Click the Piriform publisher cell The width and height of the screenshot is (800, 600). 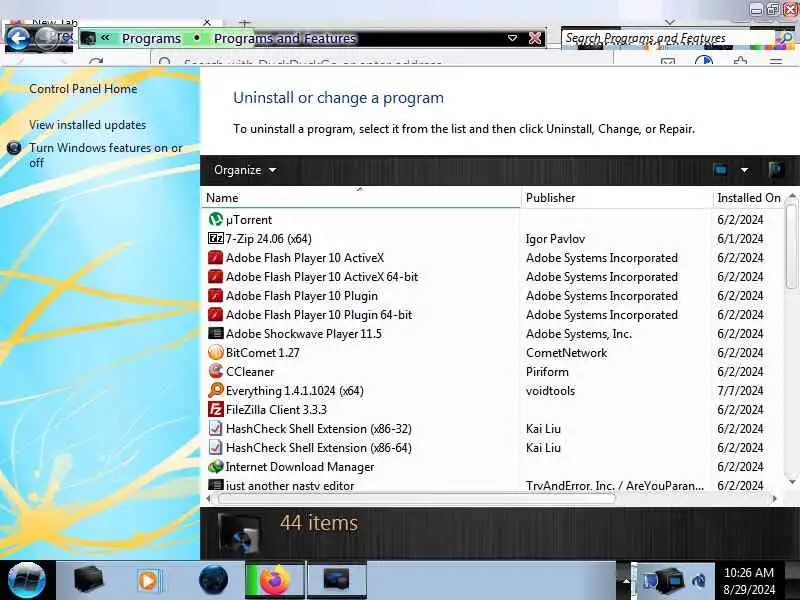click(547, 372)
